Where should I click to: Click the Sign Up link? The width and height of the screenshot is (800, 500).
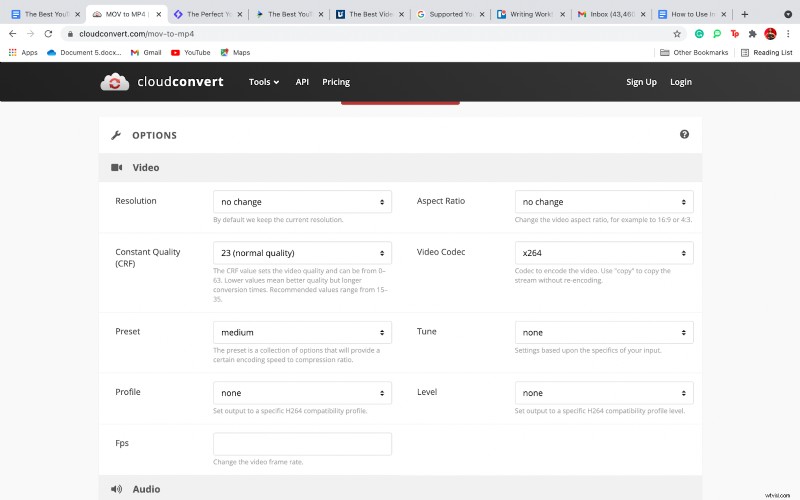coord(641,82)
